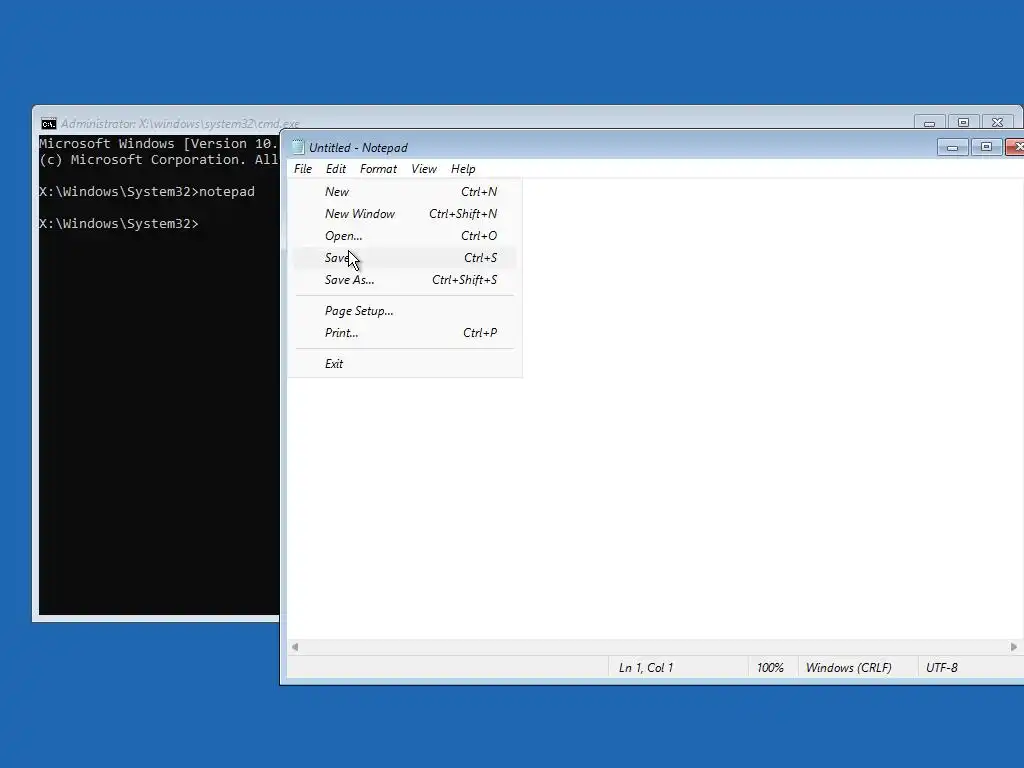Close the Command Prompt window
This screenshot has height=768, width=1024.
997,123
